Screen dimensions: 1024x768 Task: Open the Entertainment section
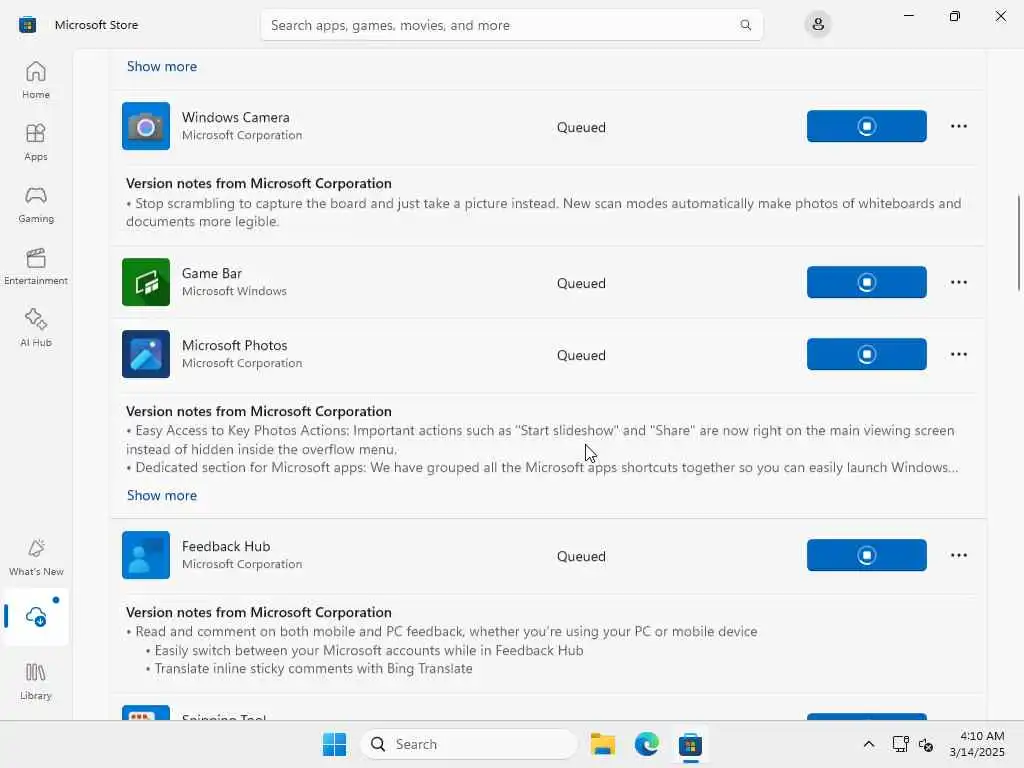36,266
